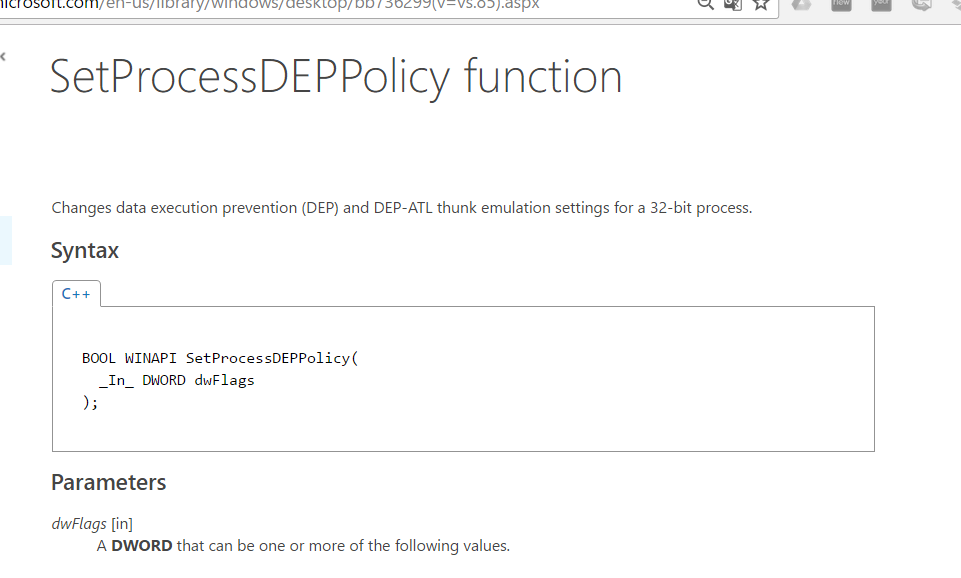
Task: Bookmark this page with the star icon
Action: coord(761,4)
